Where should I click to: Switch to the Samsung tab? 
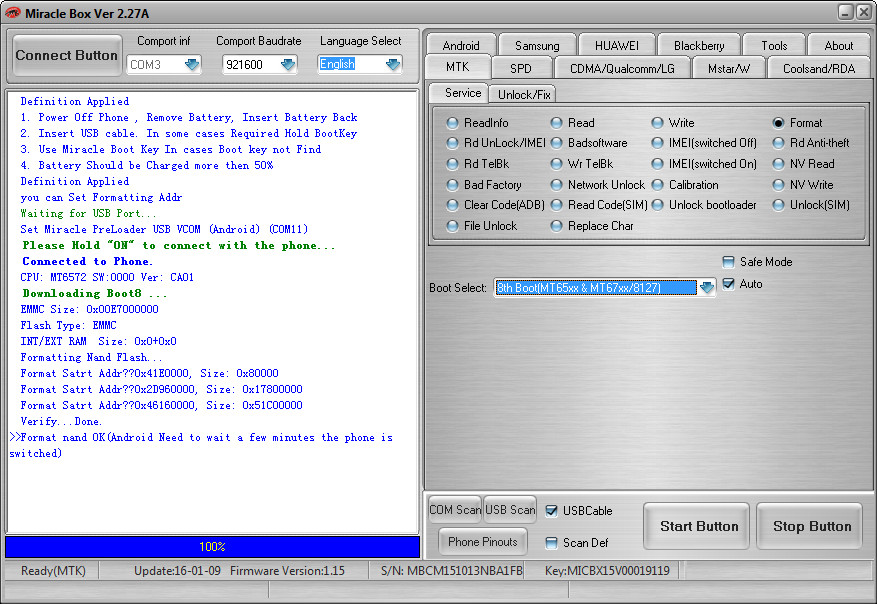[x=537, y=46]
